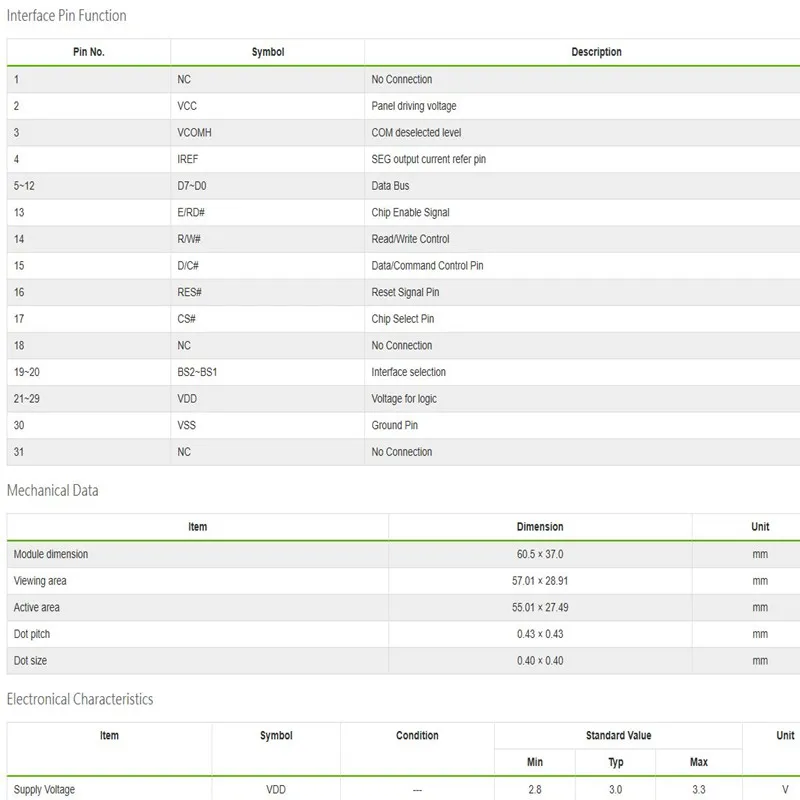Click the Electronical Characteristics heading

[80, 699]
